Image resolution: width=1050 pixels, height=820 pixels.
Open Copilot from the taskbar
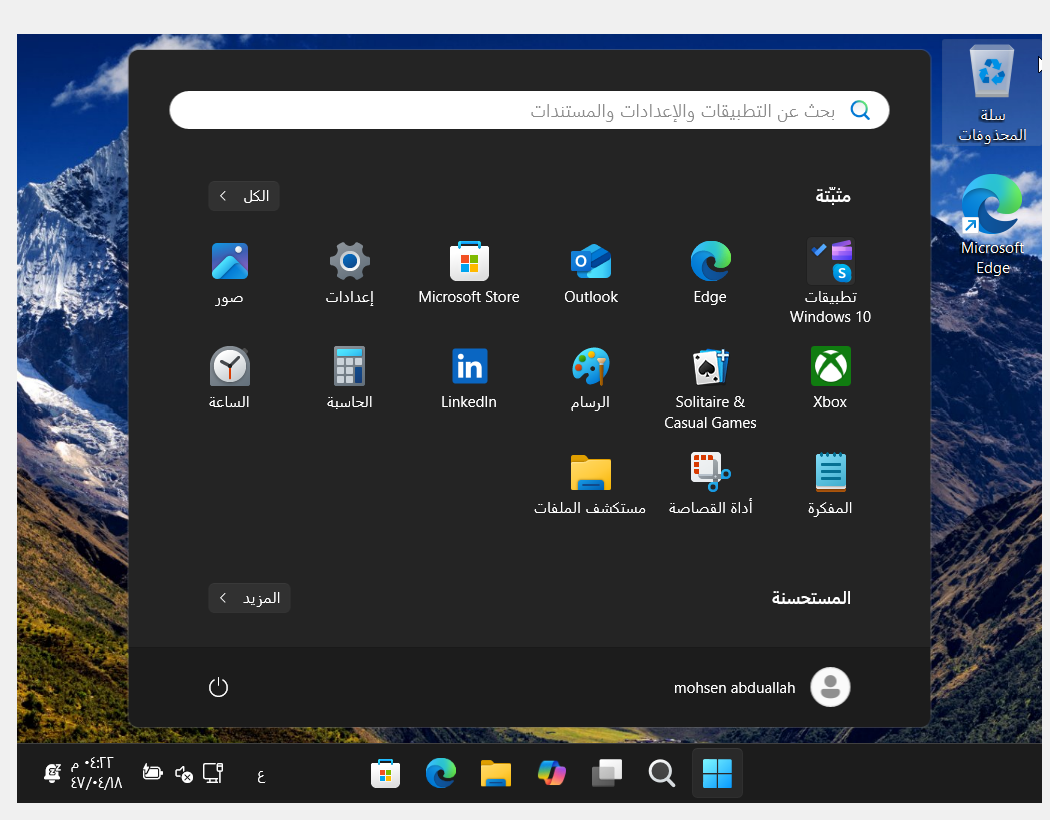tap(551, 773)
